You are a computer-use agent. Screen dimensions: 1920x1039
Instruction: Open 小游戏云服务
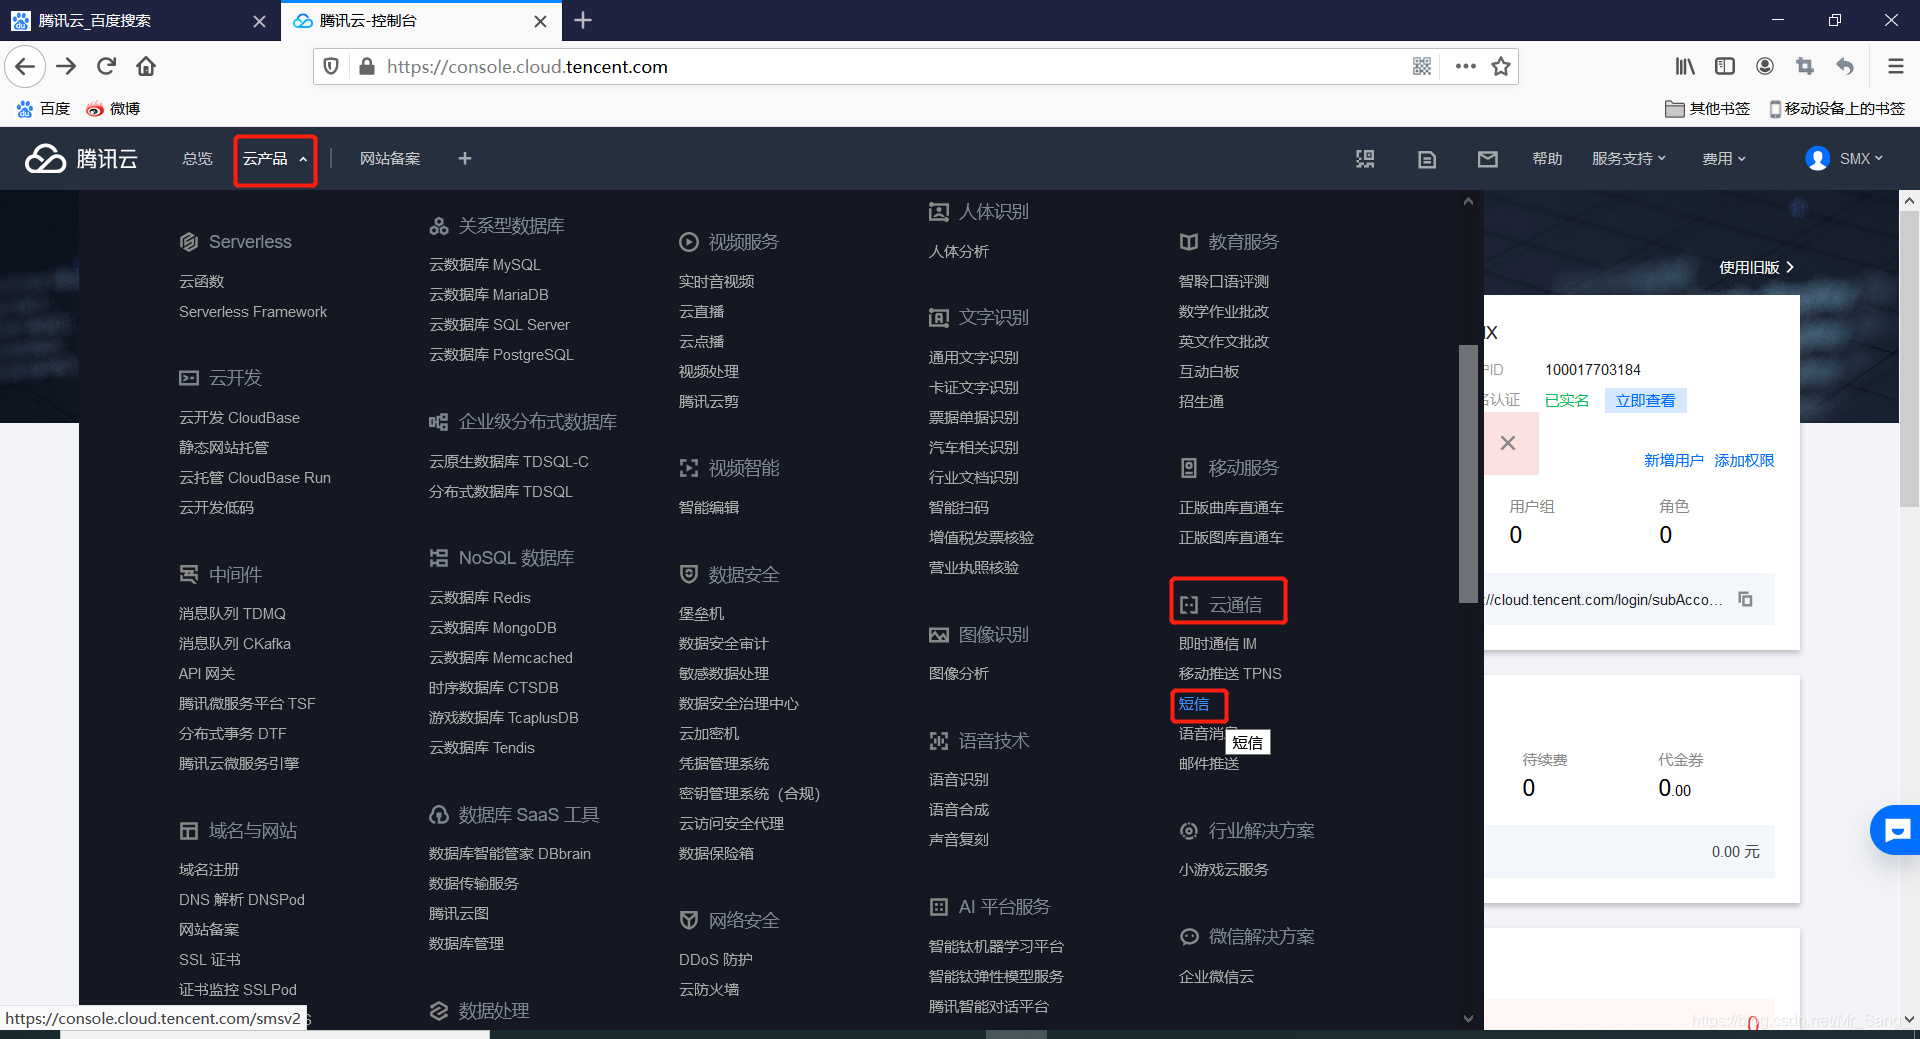tap(1224, 870)
